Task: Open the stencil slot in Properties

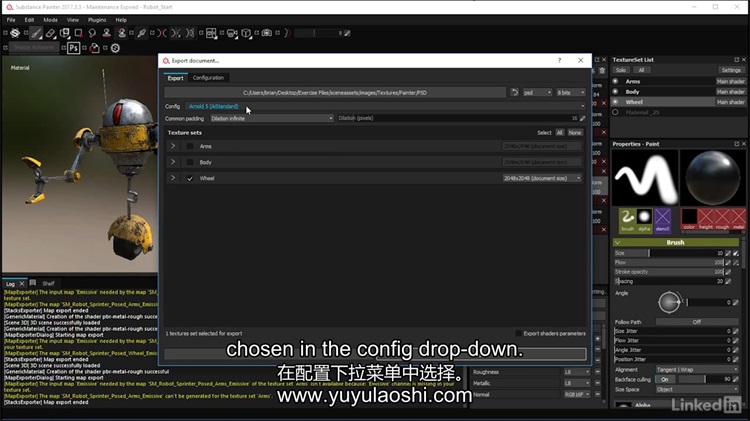Action: coord(662,219)
